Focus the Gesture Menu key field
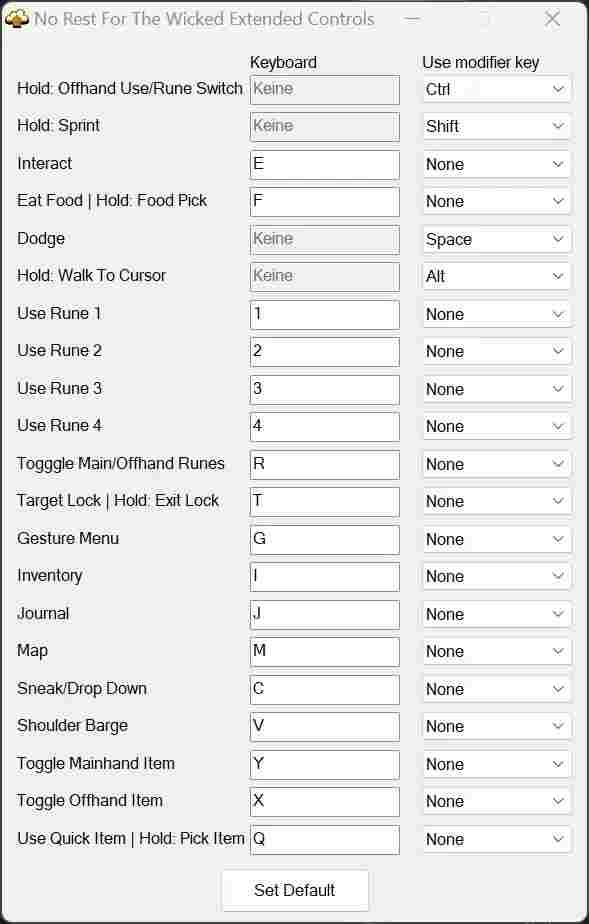Image resolution: width=589 pixels, height=924 pixels. (x=325, y=539)
